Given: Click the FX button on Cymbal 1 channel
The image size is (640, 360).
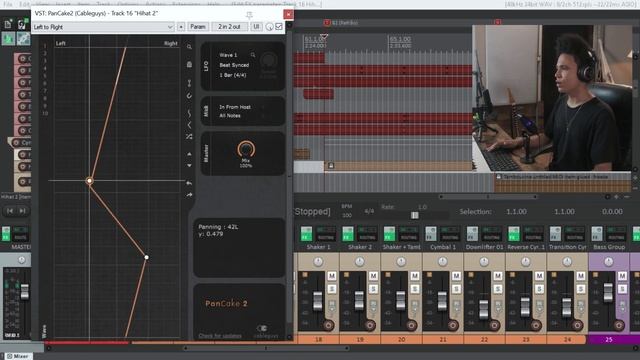Looking at the screenshot, I should [x=431, y=234].
